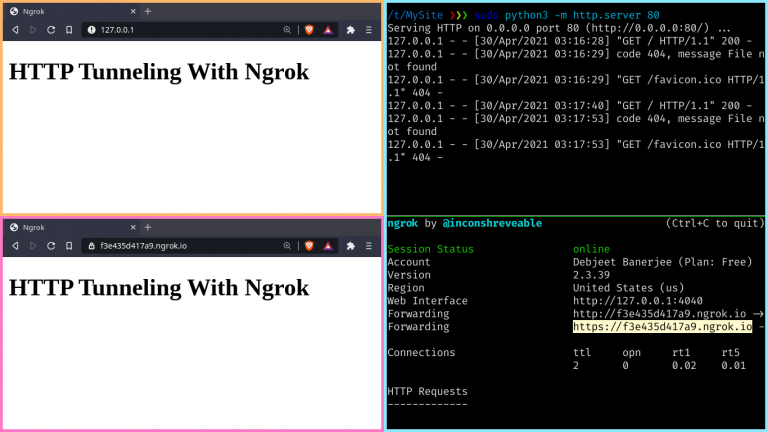Click the highlighted https://f3e435d417a9.ngrok.io forwarding URL

[662, 327]
